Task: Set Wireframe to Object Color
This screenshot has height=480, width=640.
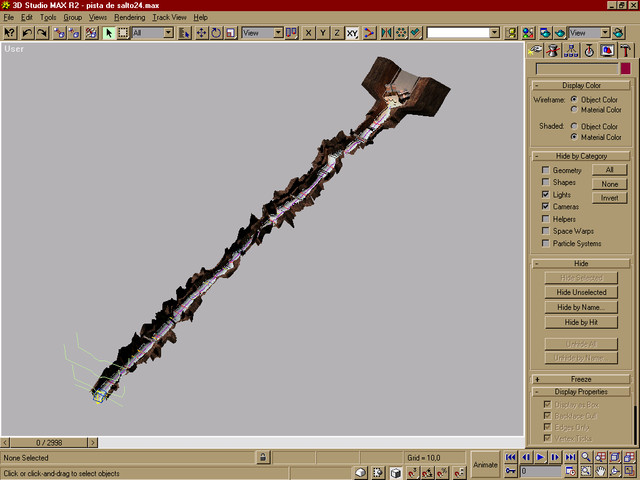Action: (574, 99)
